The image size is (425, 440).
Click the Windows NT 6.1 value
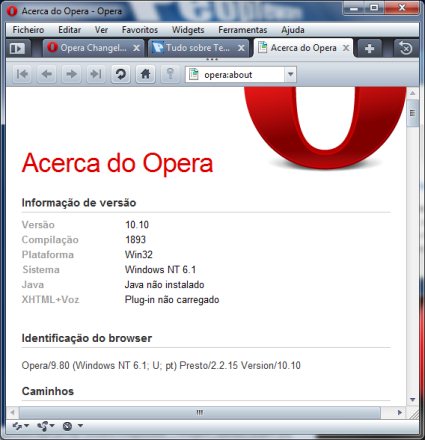[x=160, y=270]
